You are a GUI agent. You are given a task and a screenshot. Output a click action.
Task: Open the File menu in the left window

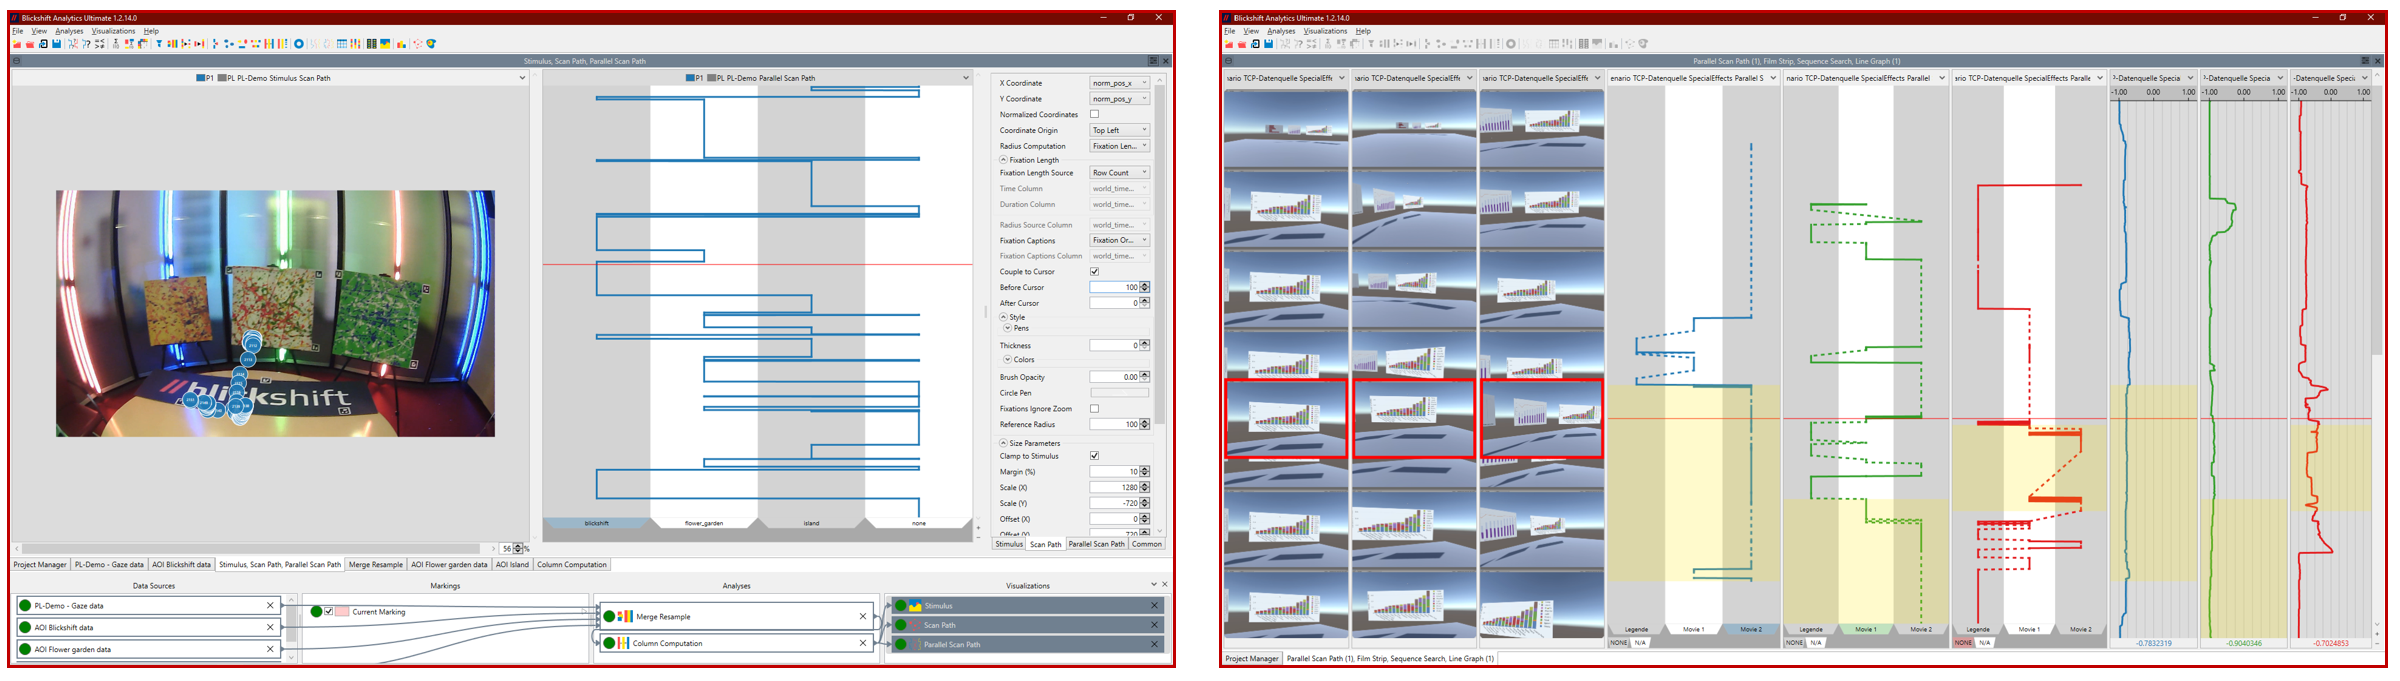[18, 31]
